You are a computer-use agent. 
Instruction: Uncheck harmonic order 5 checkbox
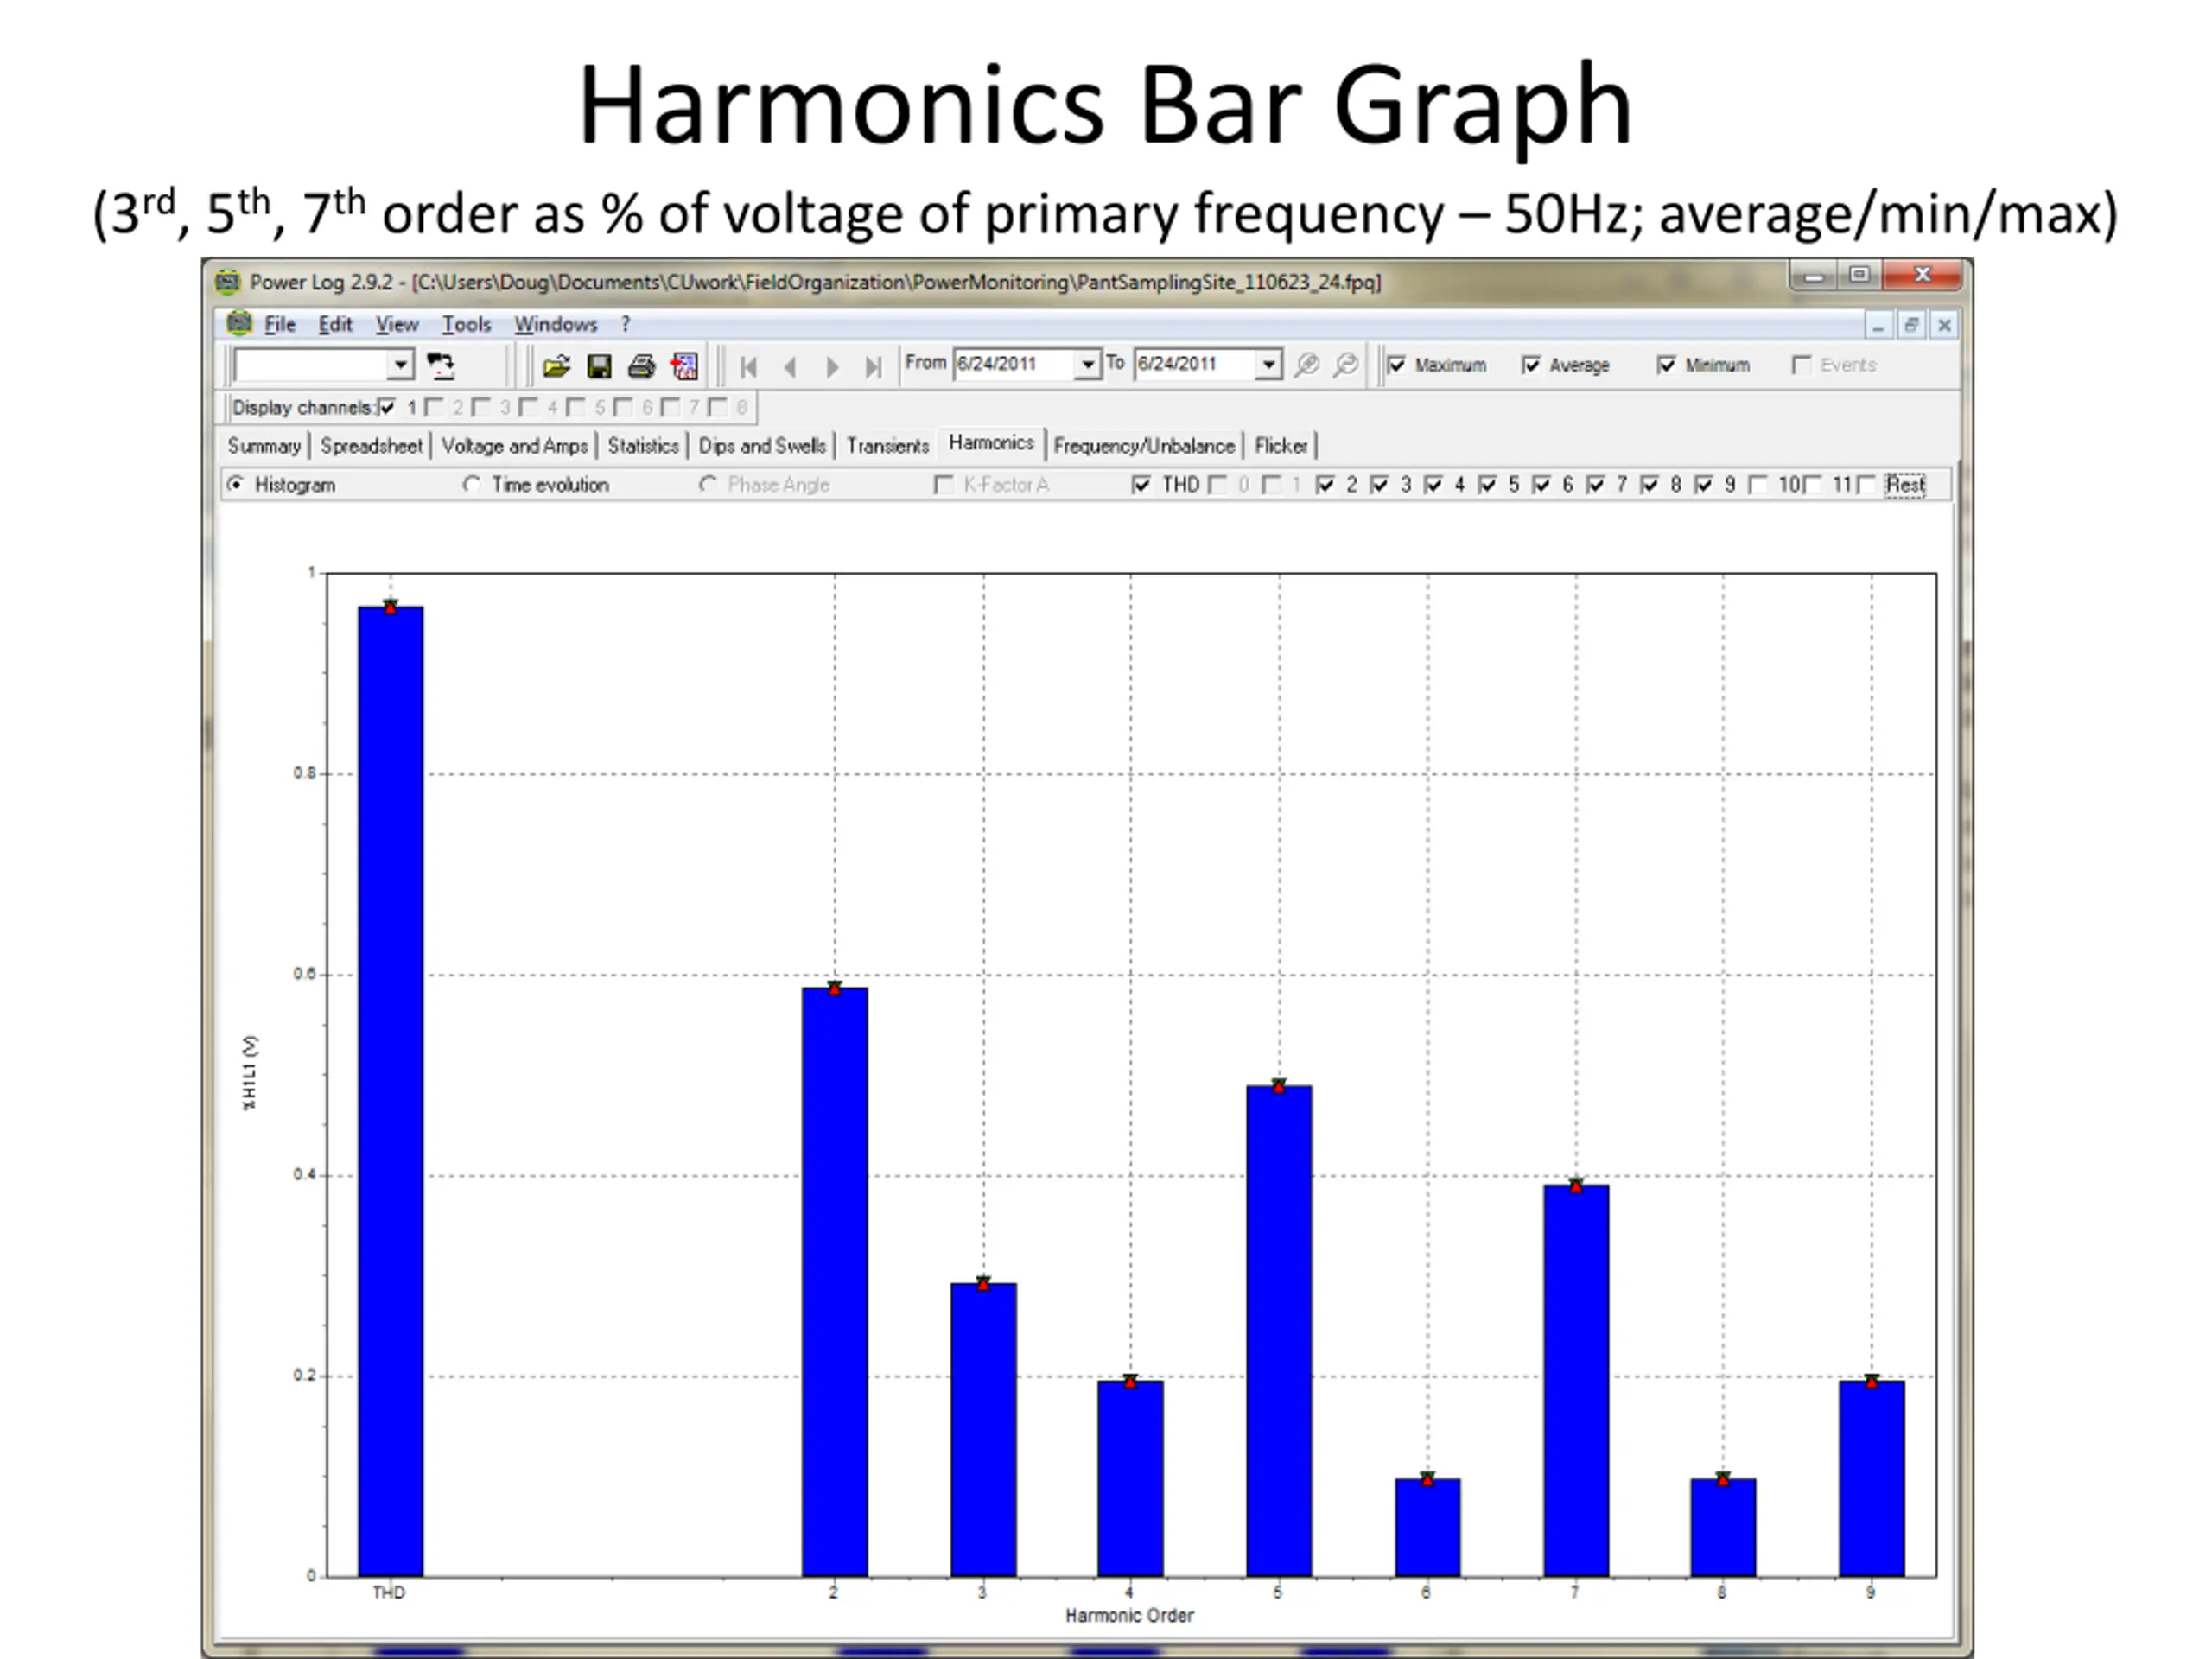(x=1487, y=485)
